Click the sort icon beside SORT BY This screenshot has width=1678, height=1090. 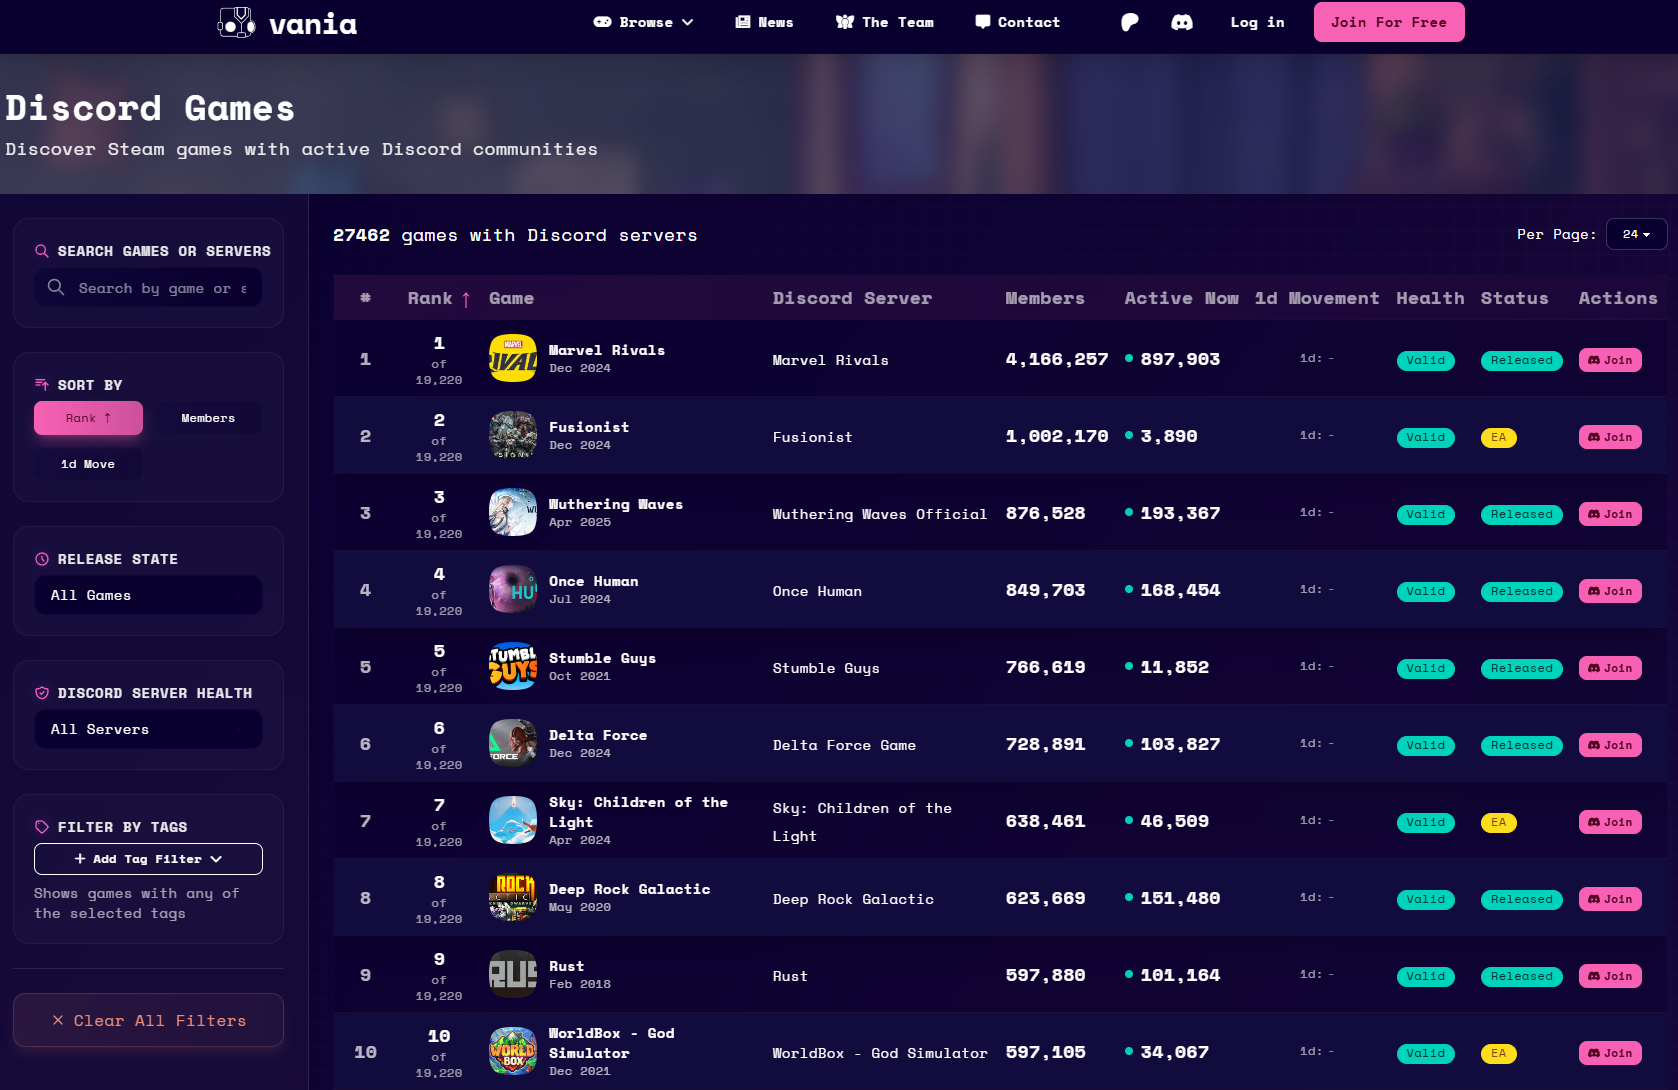pos(41,384)
